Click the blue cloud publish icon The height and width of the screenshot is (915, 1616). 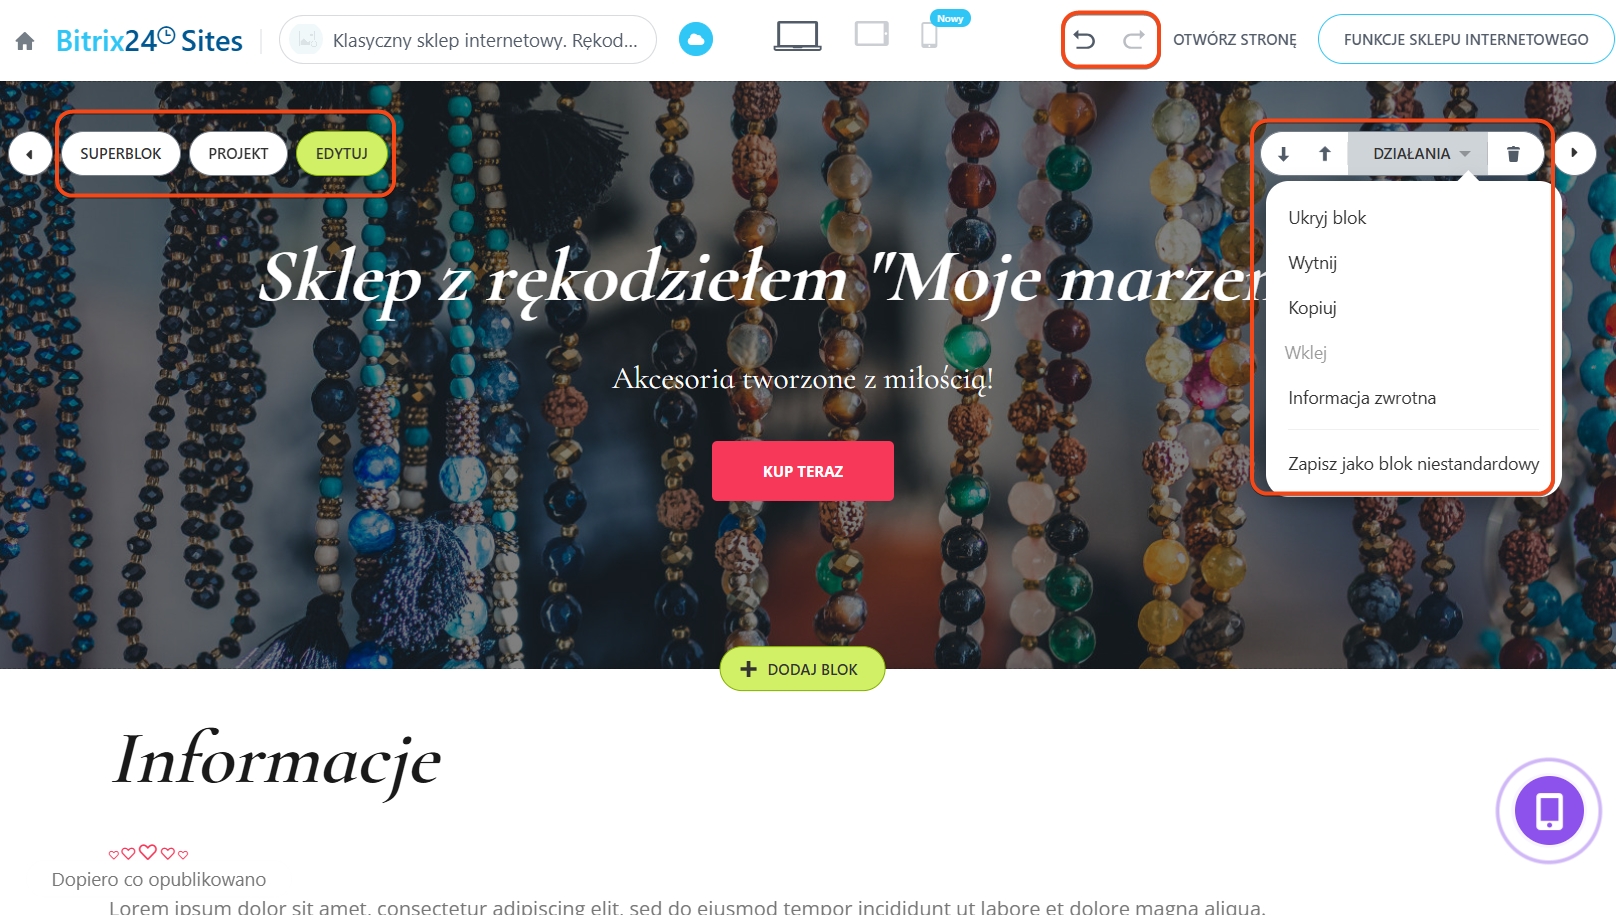696,40
